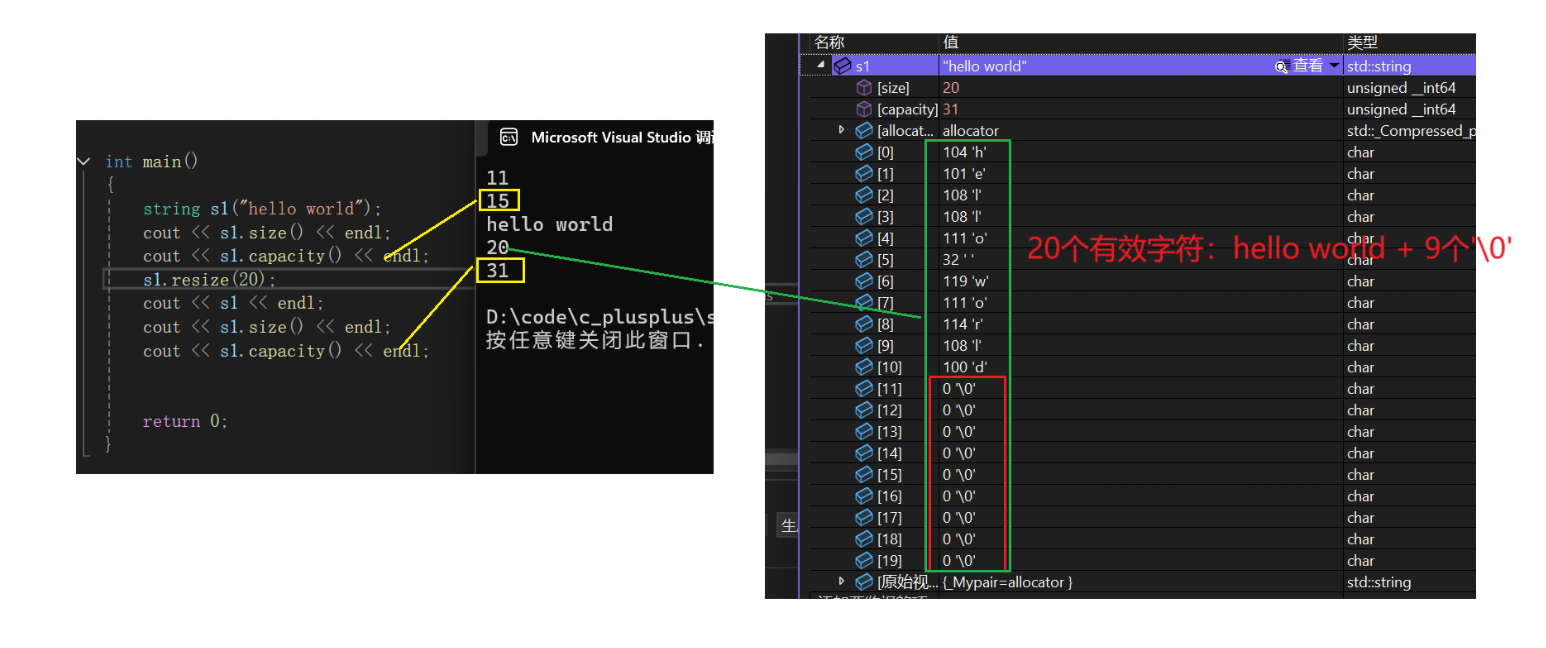Click the return 0; code line
Viewport: 1546px width, 648px height.
pos(185,421)
